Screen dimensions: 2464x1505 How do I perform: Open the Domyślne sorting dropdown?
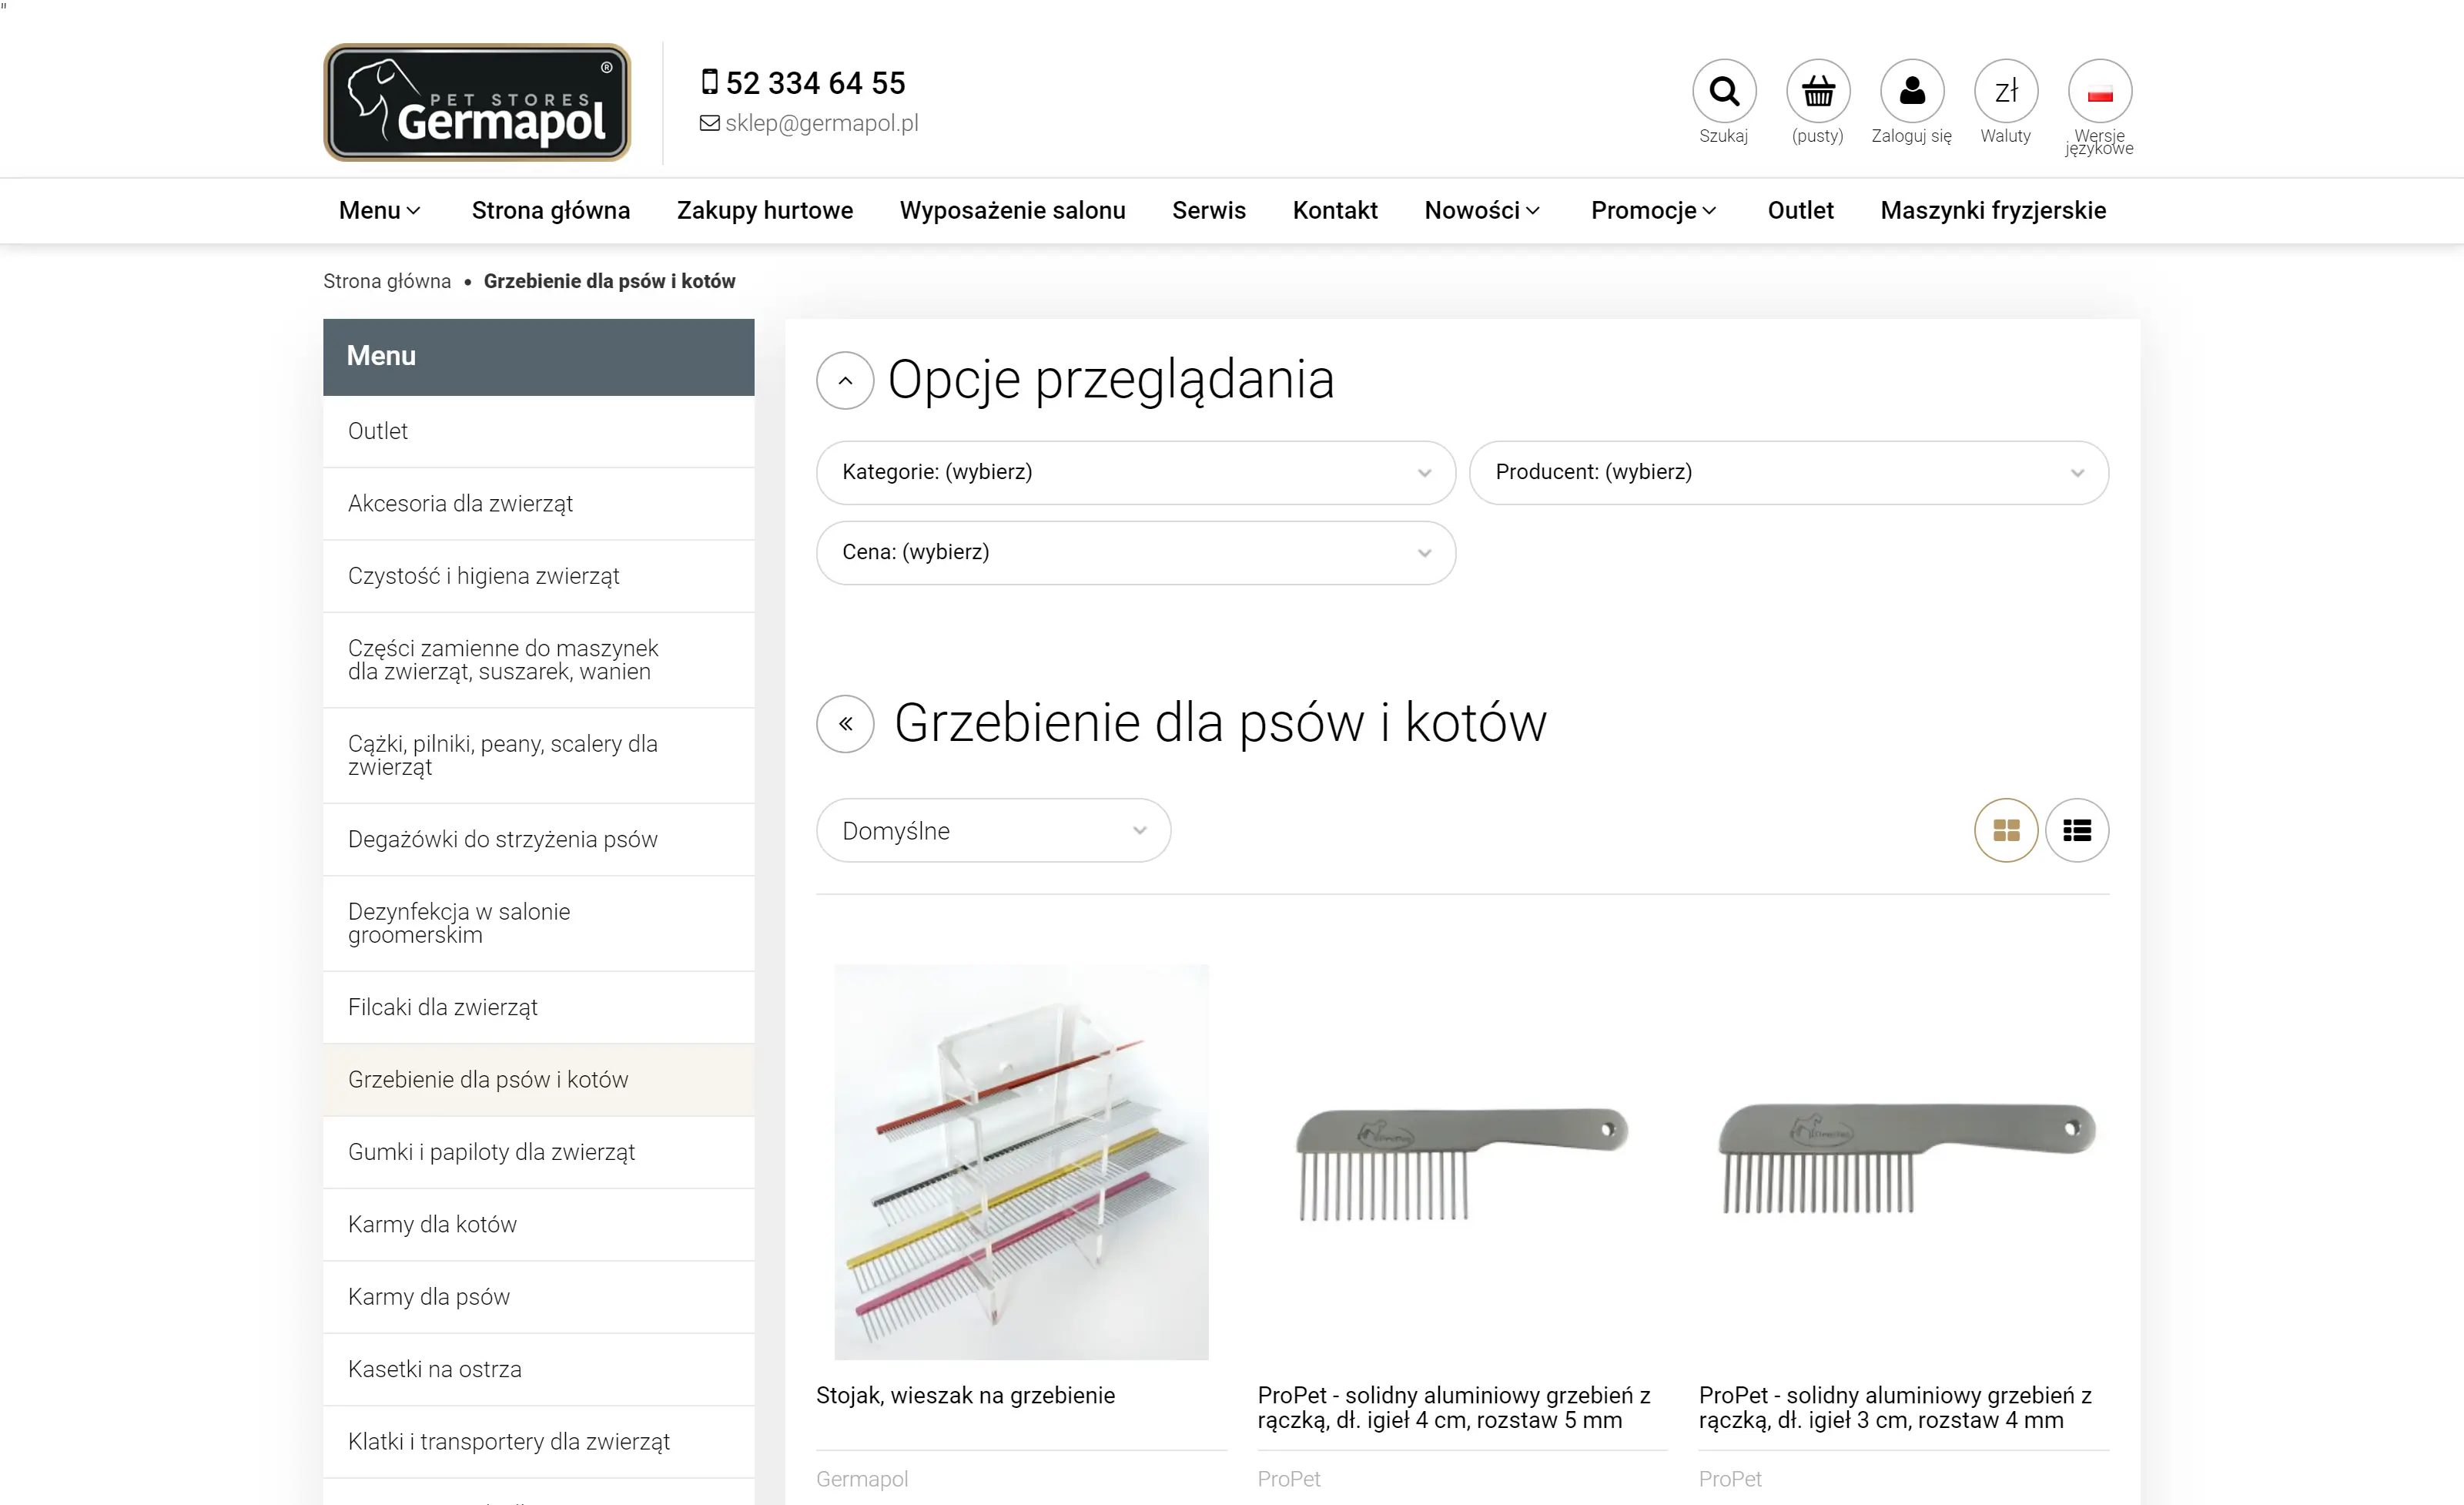993,830
